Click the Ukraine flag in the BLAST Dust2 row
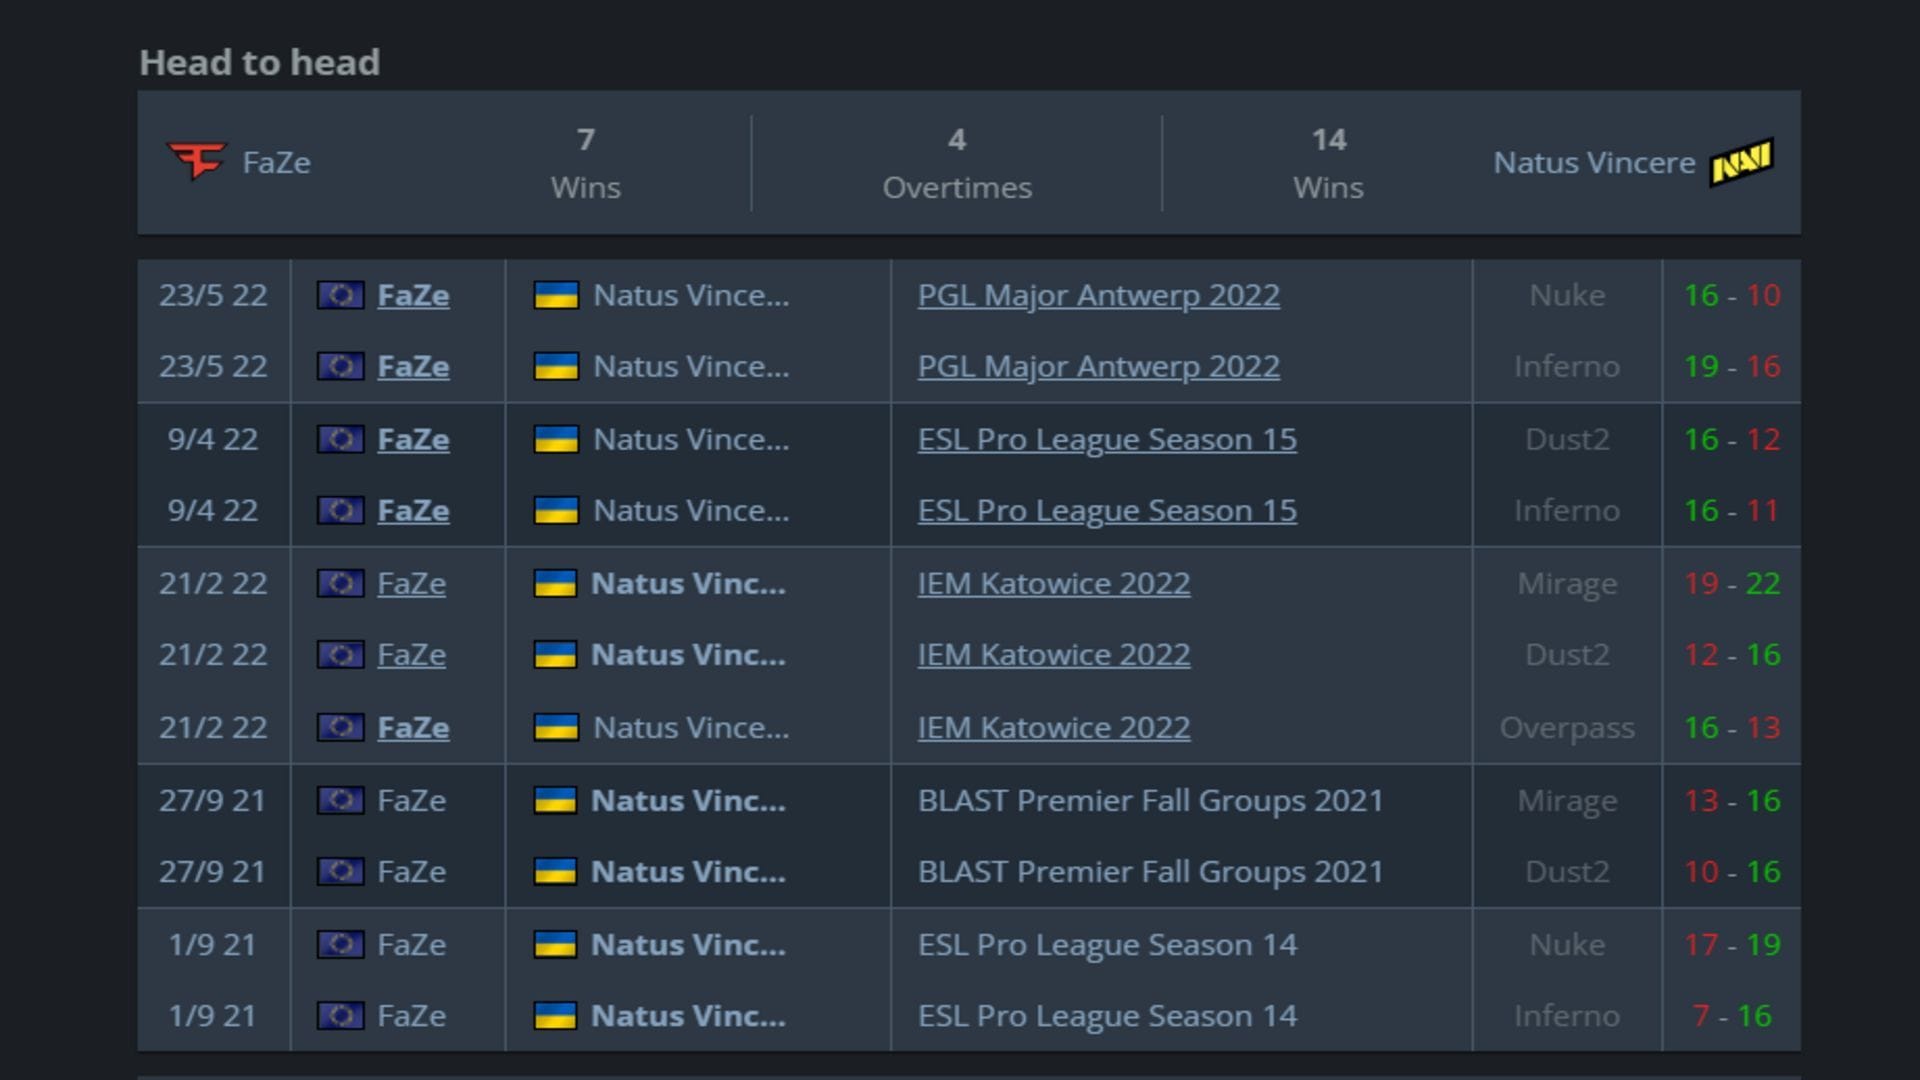1920x1080 pixels. [557, 871]
